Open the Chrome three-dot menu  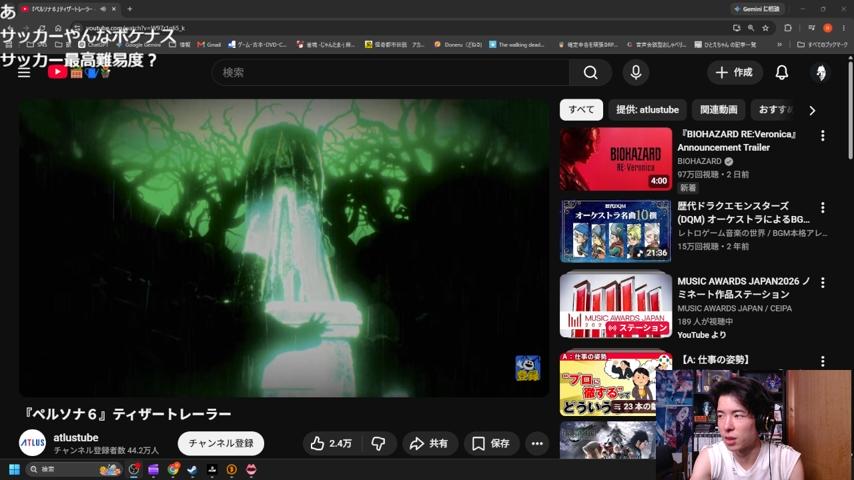click(x=844, y=28)
